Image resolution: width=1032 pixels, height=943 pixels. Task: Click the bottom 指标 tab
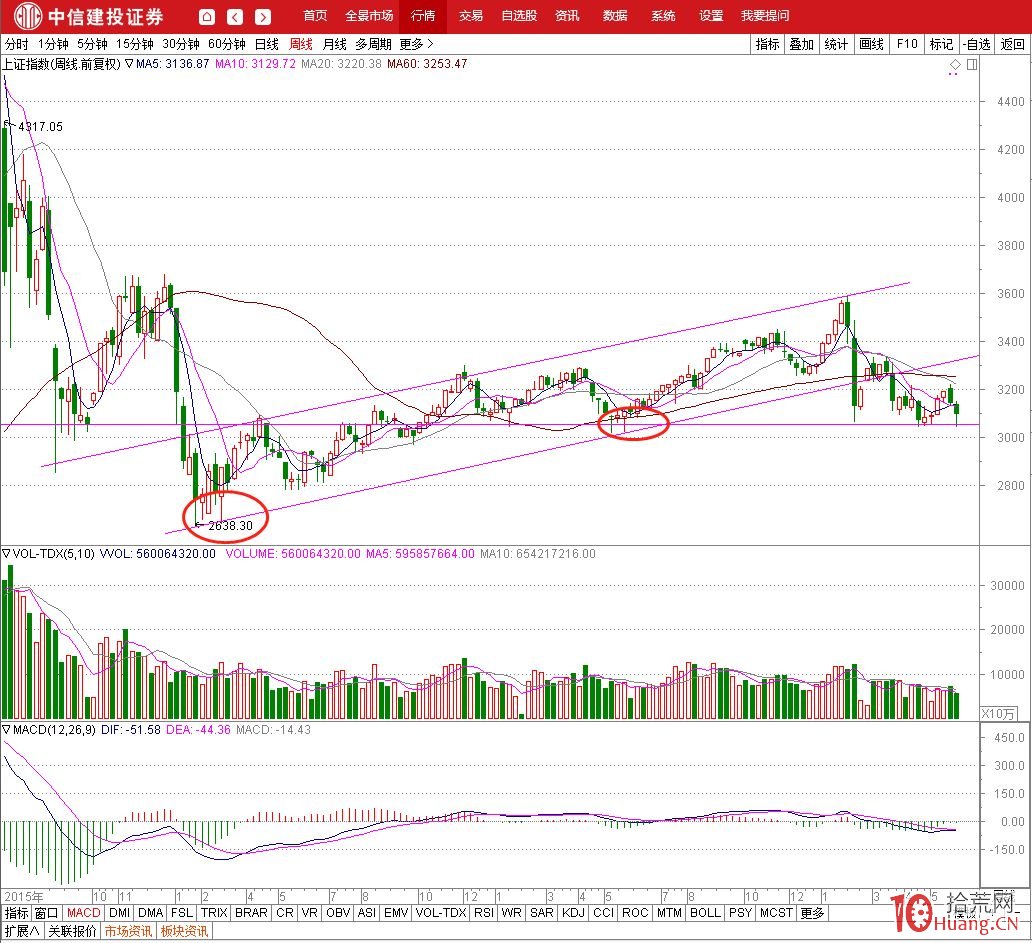pos(16,913)
